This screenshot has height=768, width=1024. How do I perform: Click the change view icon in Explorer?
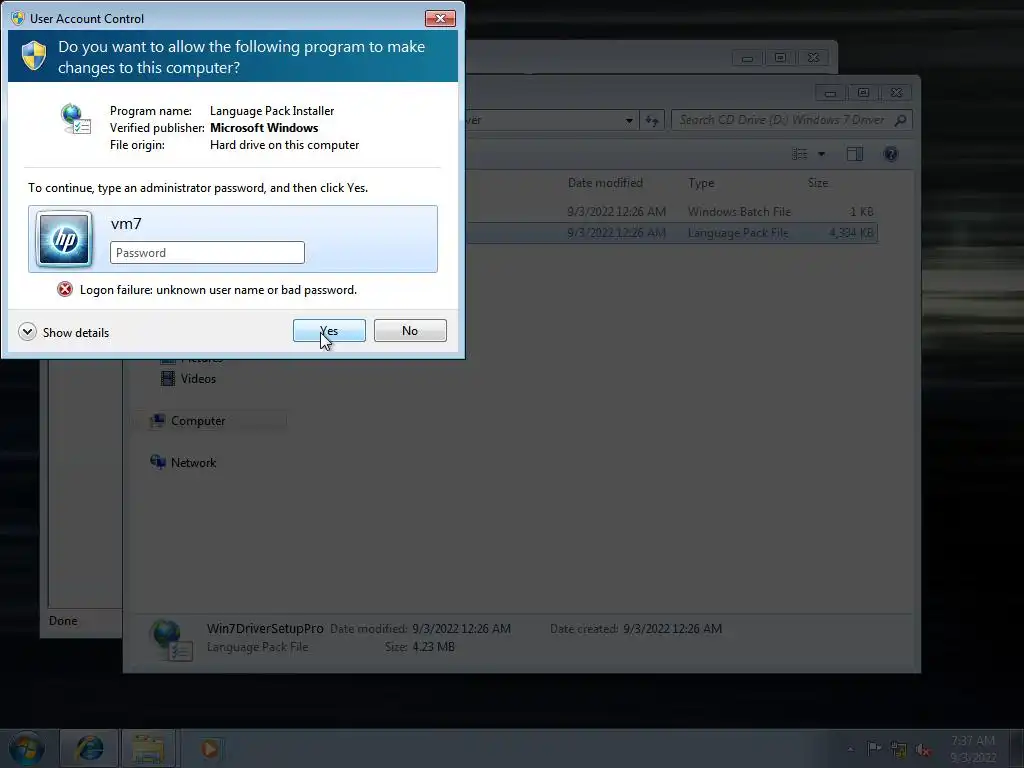coord(799,154)
